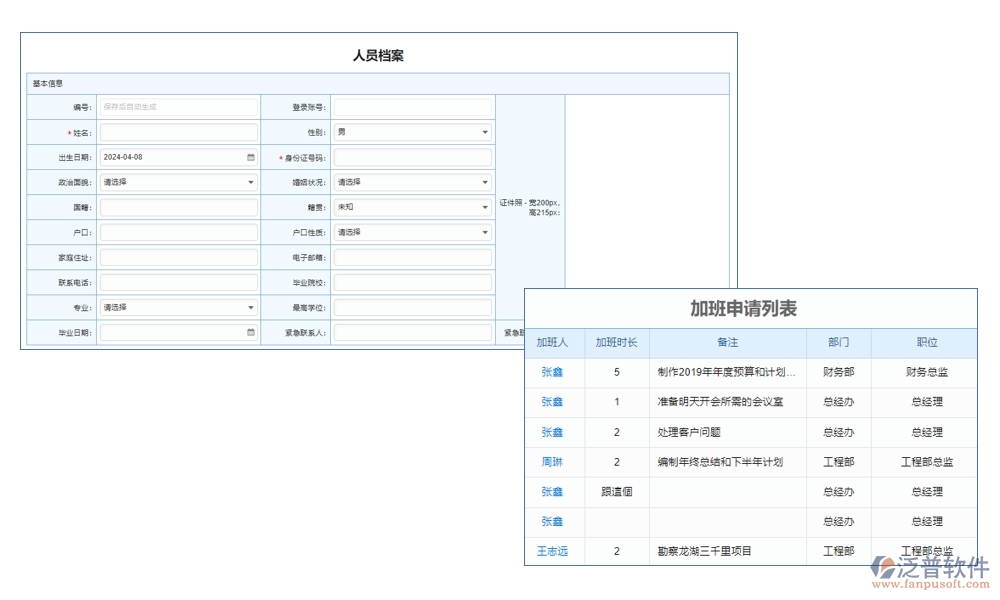Click the 备注 column header
This screenshot has height=600, width=1000.
pyautogui.click(x=727, y=342)
